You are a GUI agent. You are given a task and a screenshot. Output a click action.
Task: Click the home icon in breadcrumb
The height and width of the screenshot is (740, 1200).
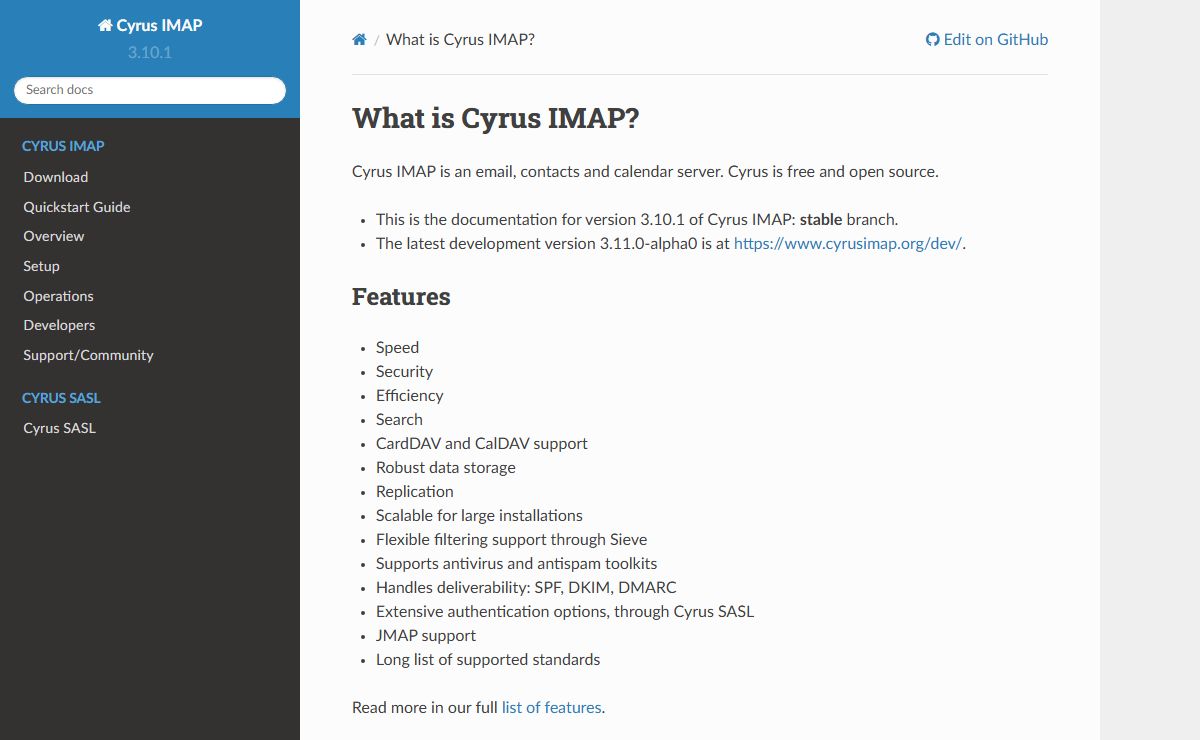click(x=359, y=40)
